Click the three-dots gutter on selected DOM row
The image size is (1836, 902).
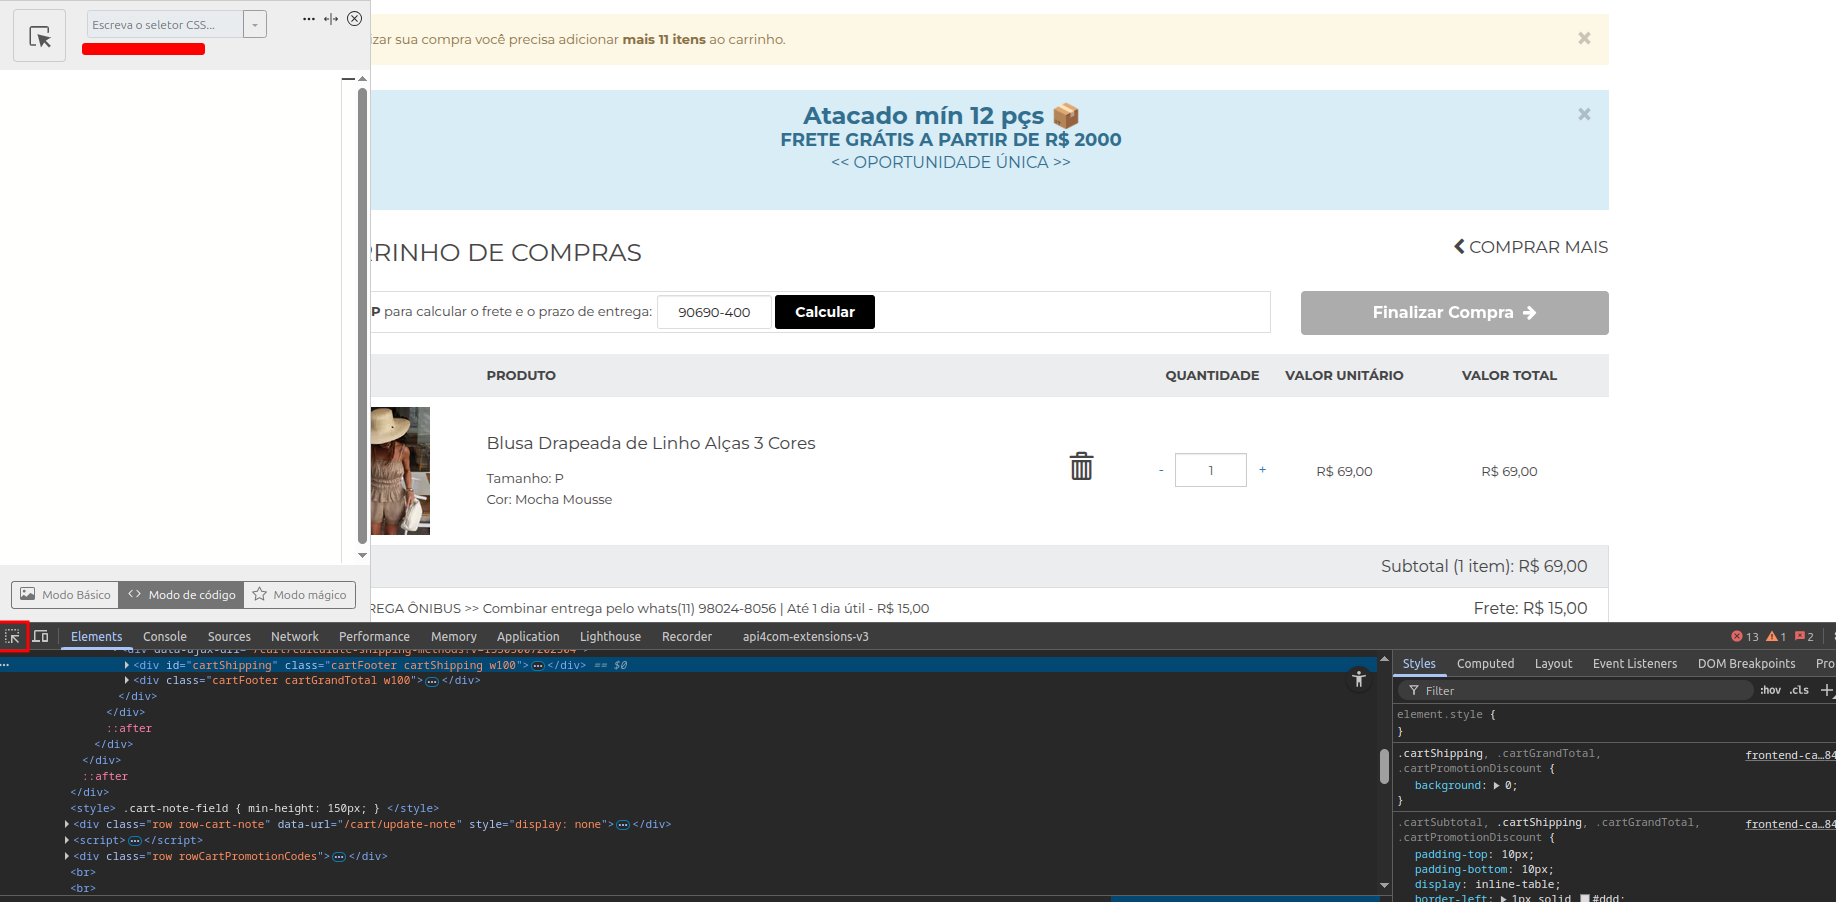tap(5, 665)
